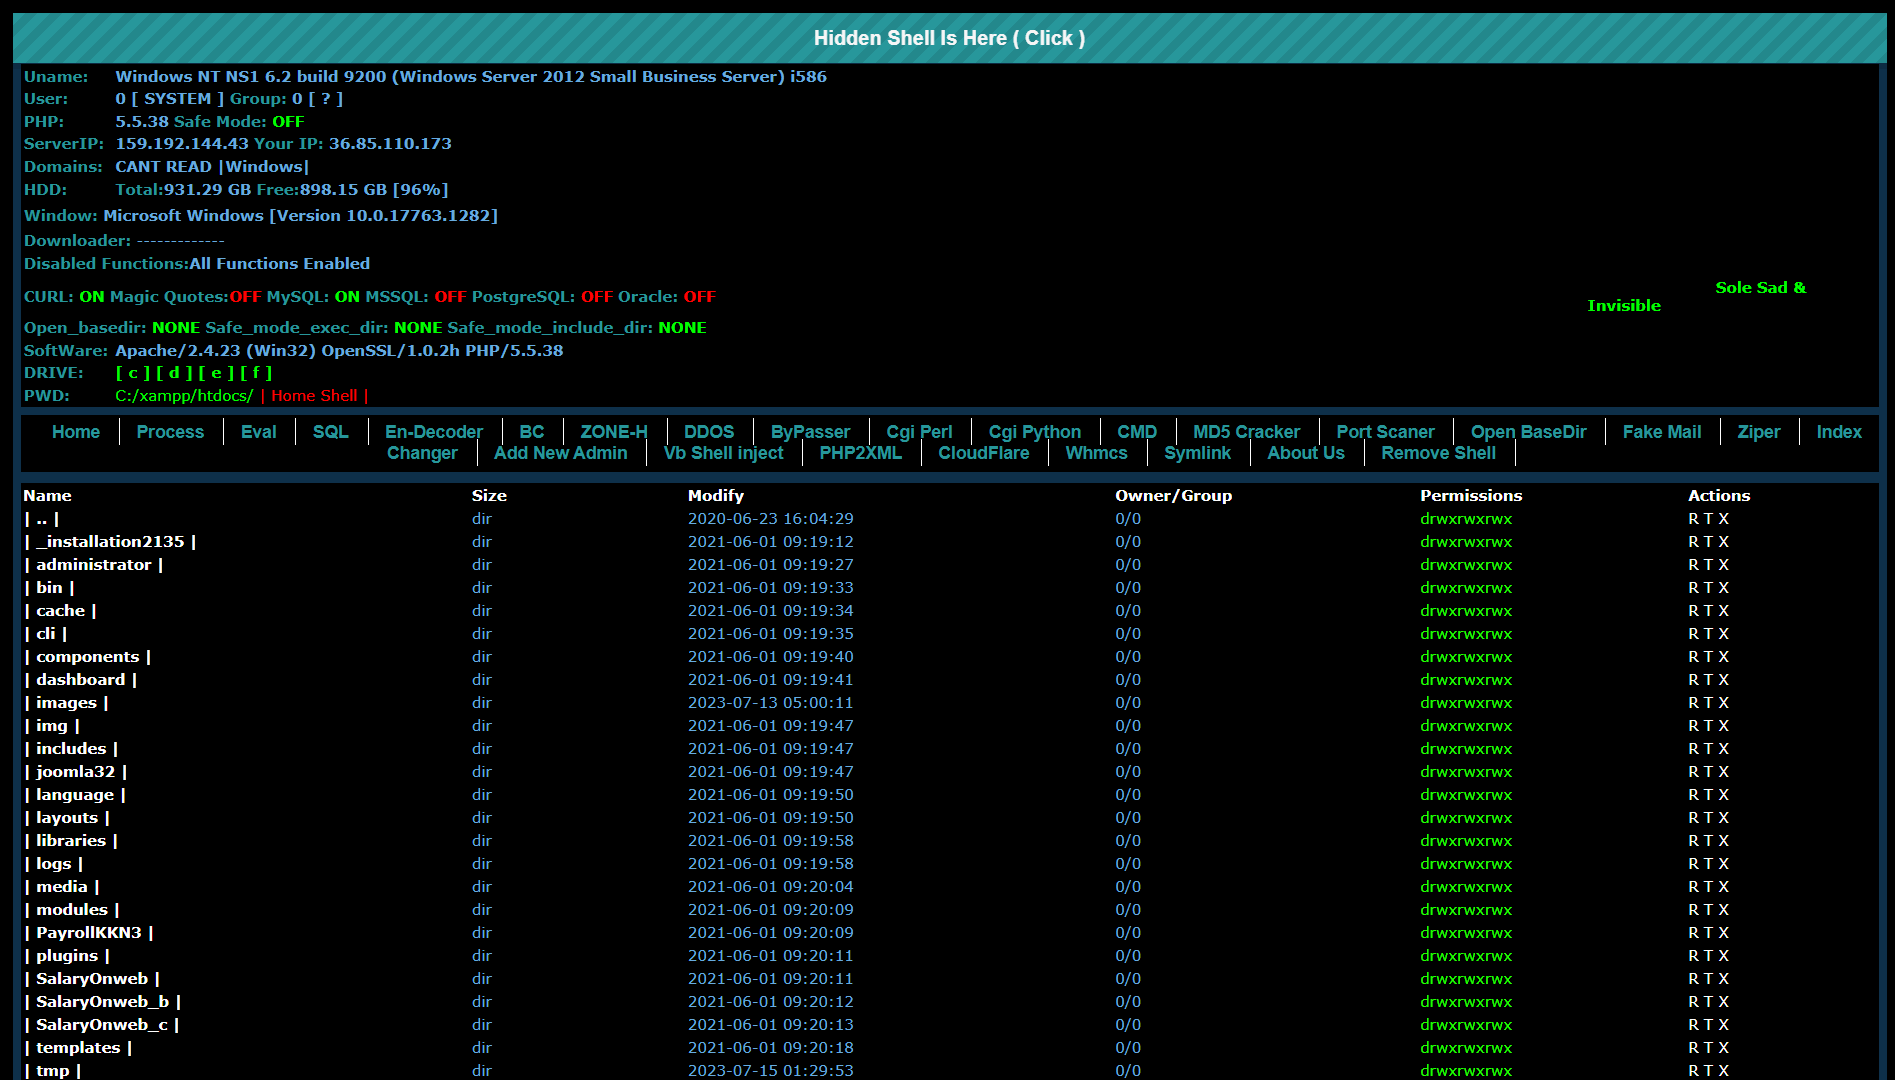Switch to drive [ e ]
Screen dimensions: 1895x1080
point(216,373)
